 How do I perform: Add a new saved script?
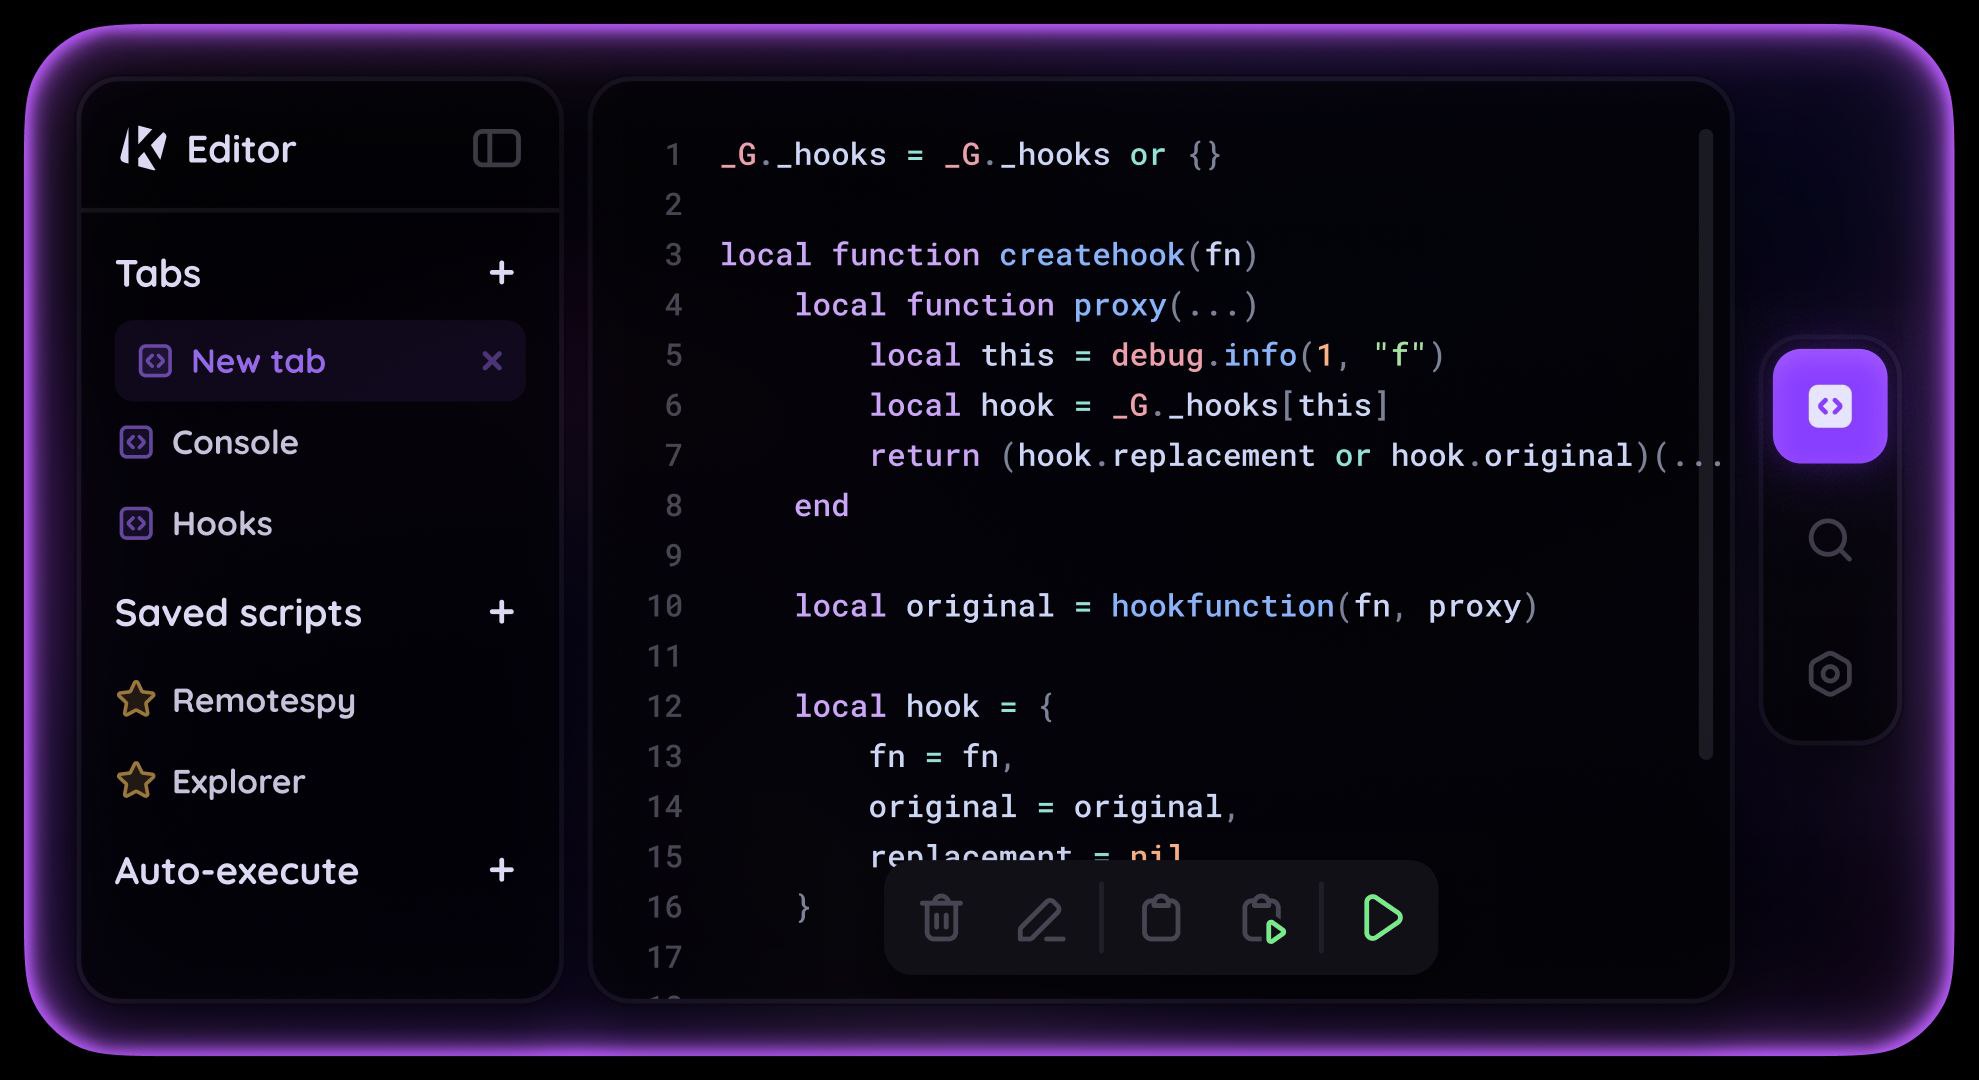tap(501, 612)
